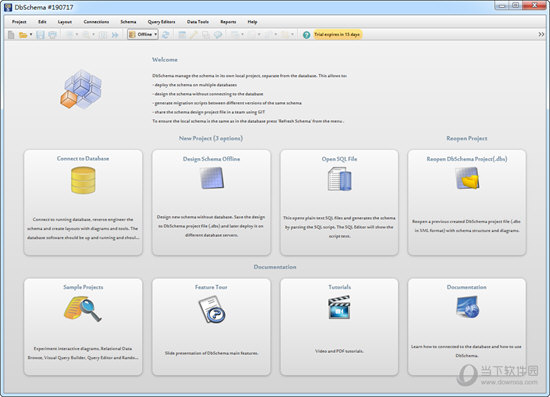Screen dimensions: 550x397
Task: Click the Connect to Database description text
Action: (x=83, y=228)
